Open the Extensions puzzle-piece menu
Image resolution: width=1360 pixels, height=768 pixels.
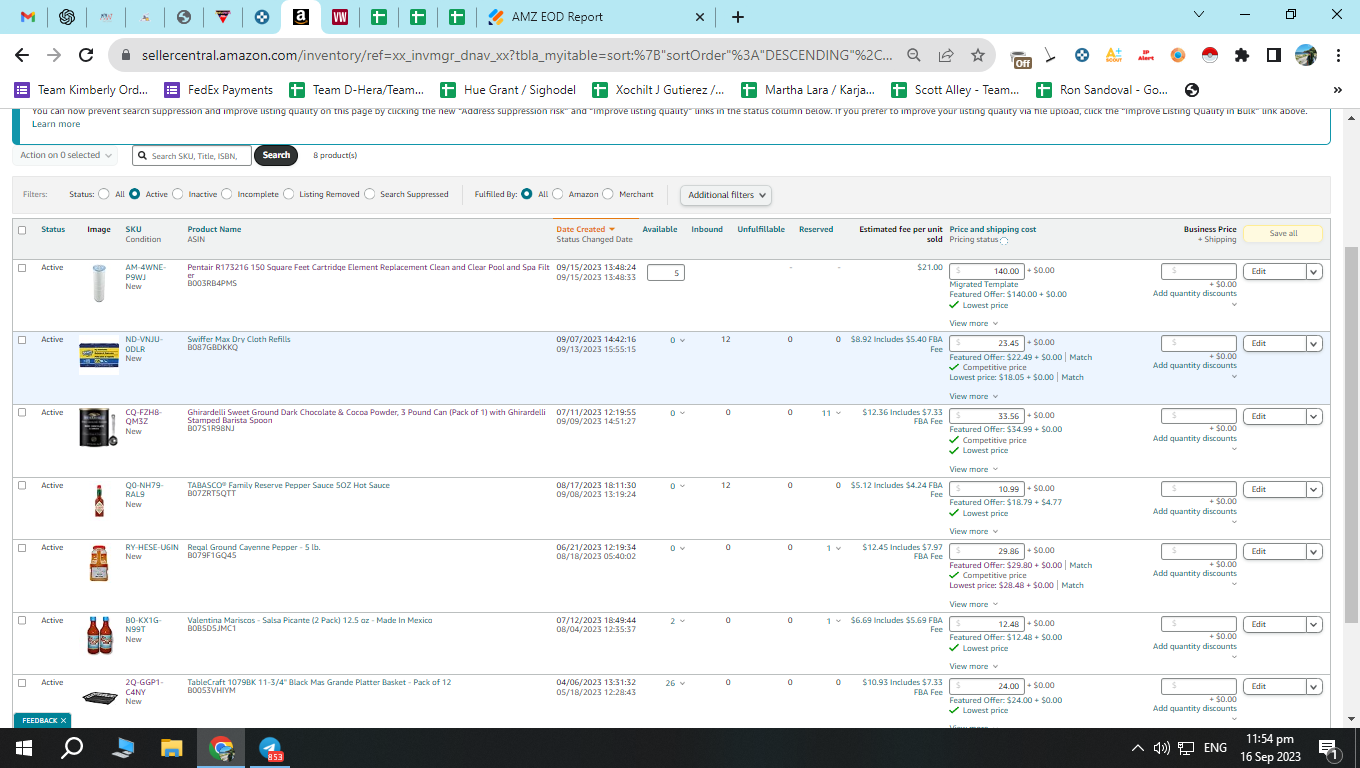tap(1242, 55)
